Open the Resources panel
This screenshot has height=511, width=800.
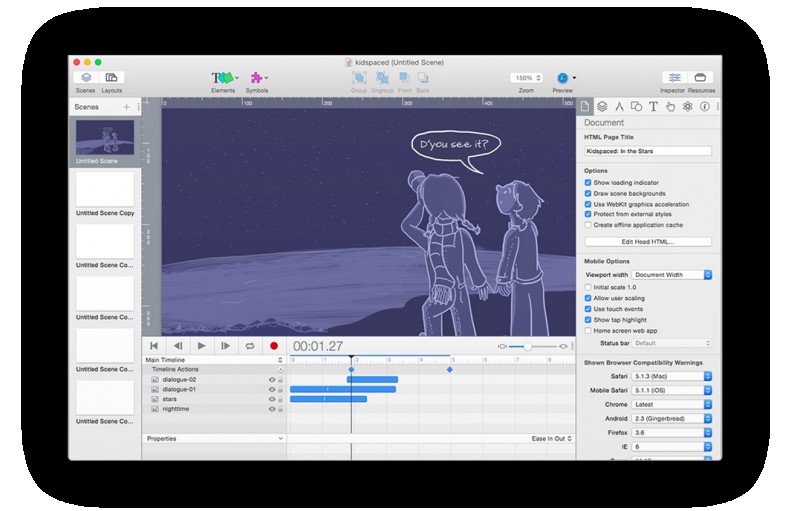tap(700, 78)
